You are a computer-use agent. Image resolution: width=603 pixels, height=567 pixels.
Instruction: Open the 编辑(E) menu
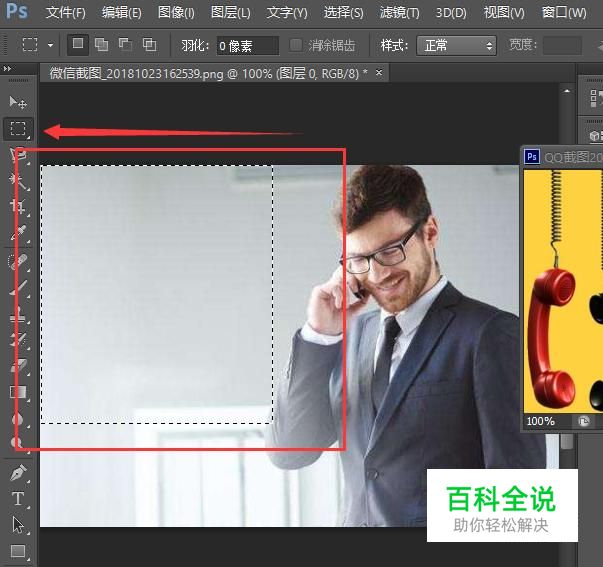point(122,13)
